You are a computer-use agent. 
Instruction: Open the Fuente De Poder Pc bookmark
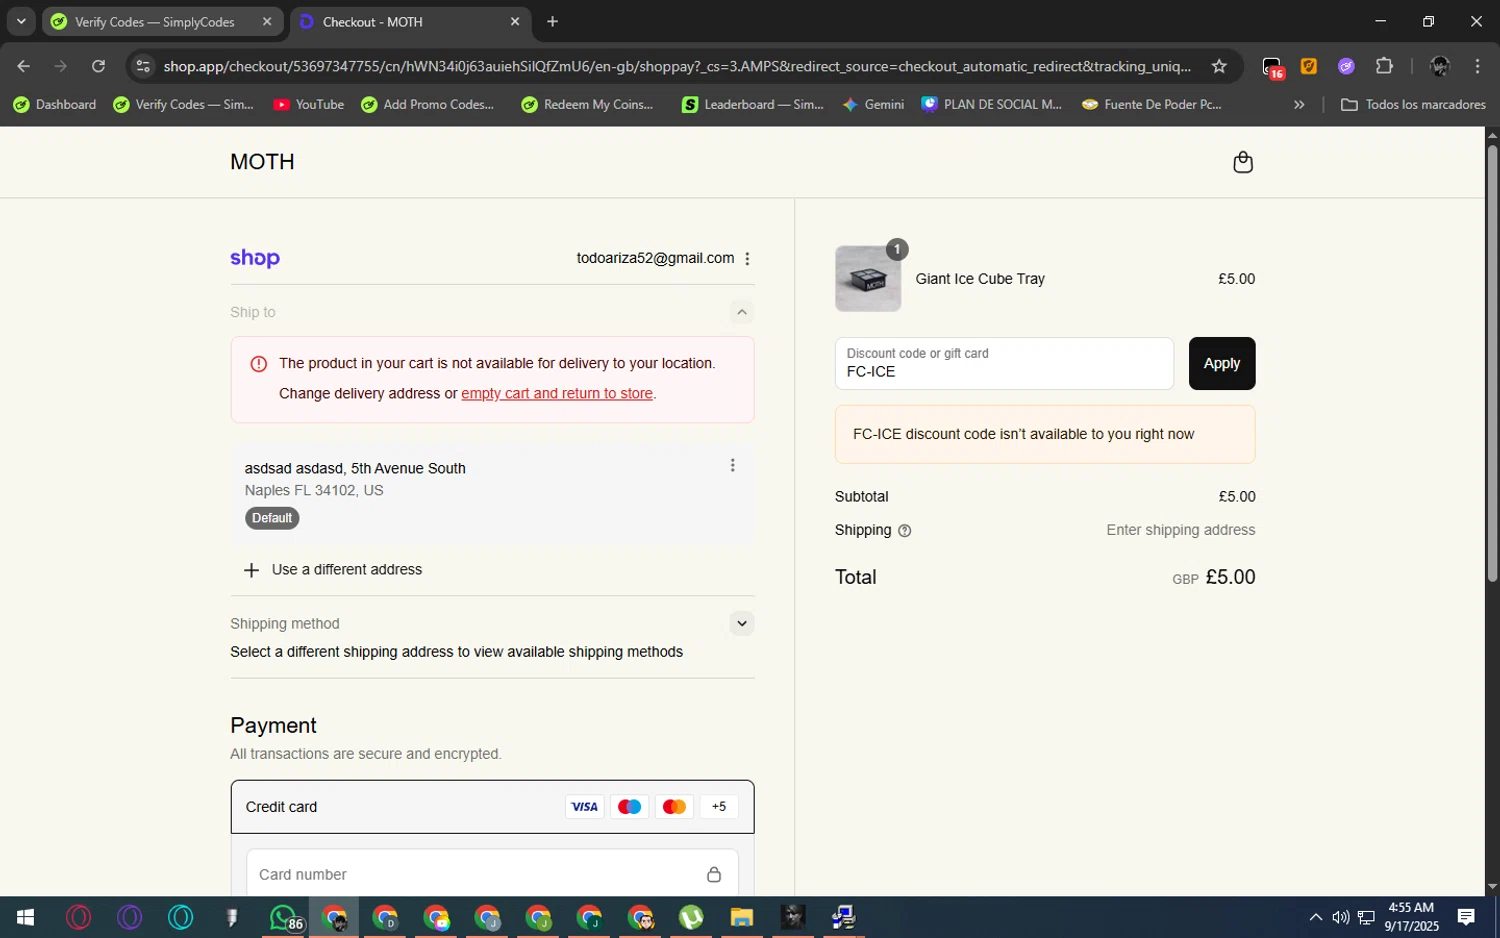click(x=1152, y=104)
